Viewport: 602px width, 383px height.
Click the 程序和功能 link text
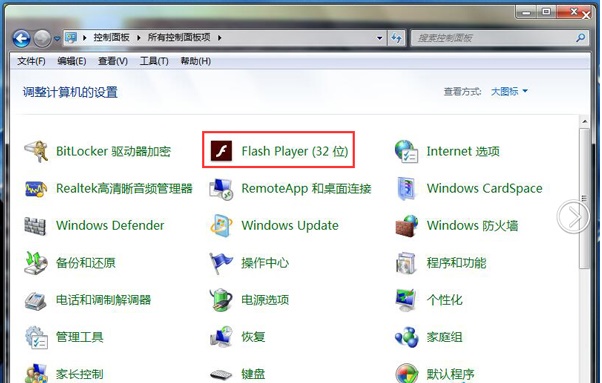456,263
